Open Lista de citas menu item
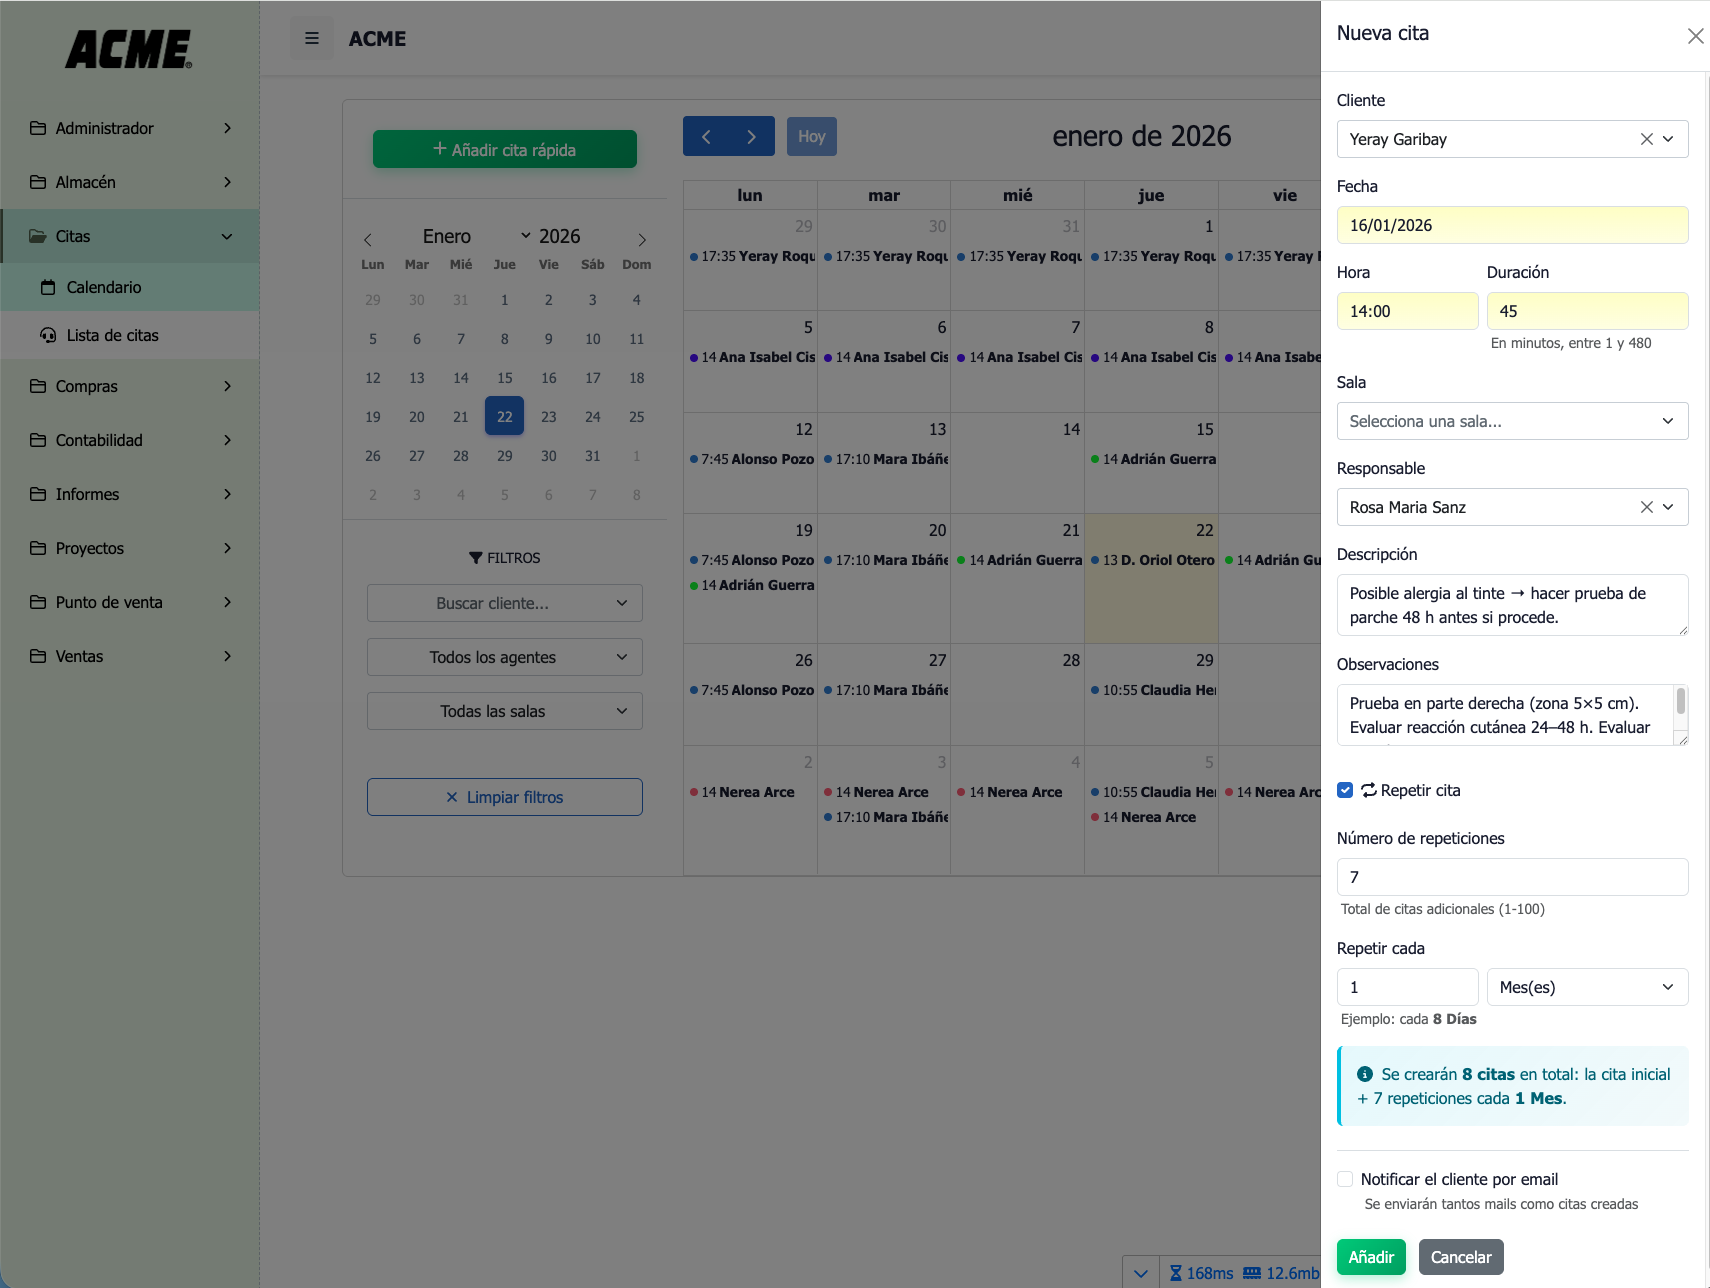This screenshot has width=1710, height=1288. [x=112, y=335]
